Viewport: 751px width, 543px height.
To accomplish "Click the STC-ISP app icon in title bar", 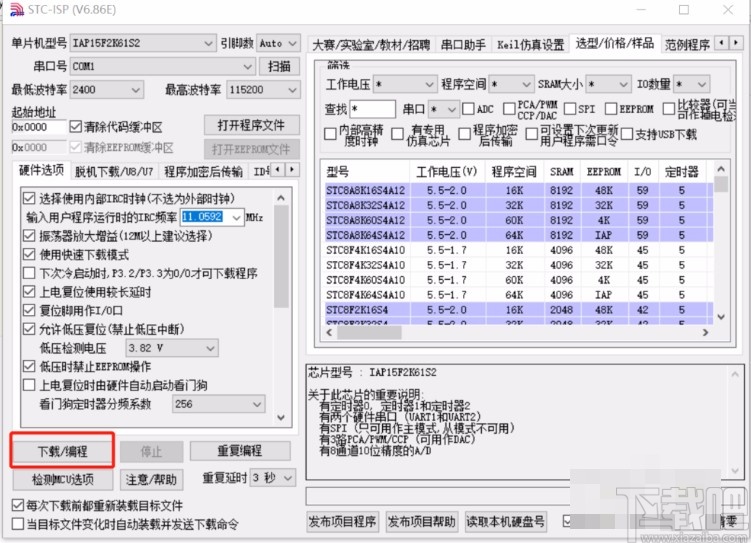I will 17,10.
